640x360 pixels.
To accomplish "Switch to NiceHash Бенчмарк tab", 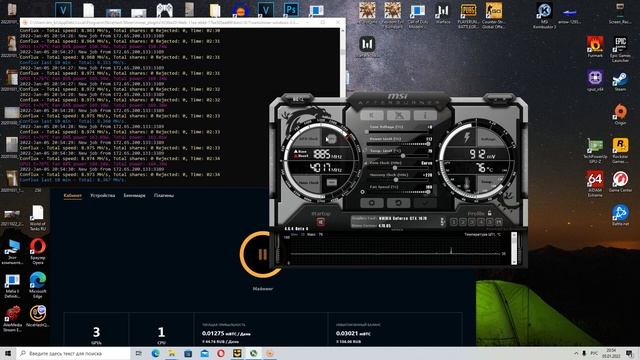I will click(x=135, y=196).
